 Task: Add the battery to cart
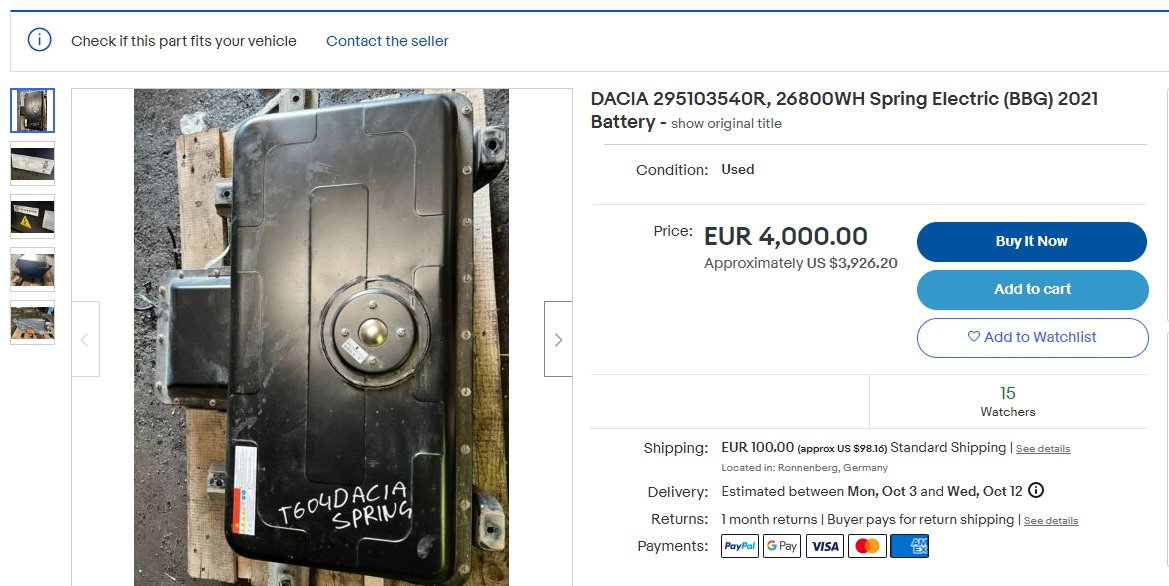pos(1033,289)
